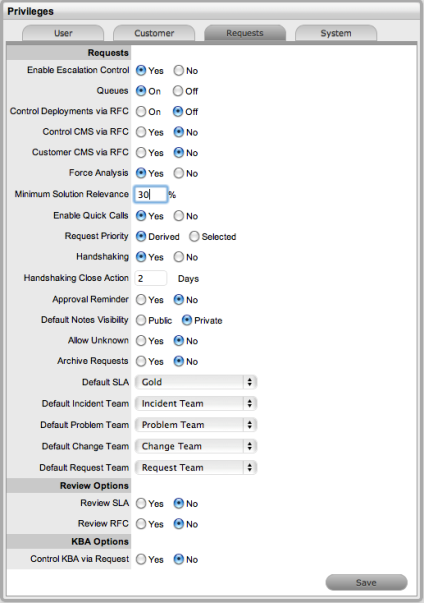
Task: Select Yes for Control CMS via RFC
Action: coord(141,132)
